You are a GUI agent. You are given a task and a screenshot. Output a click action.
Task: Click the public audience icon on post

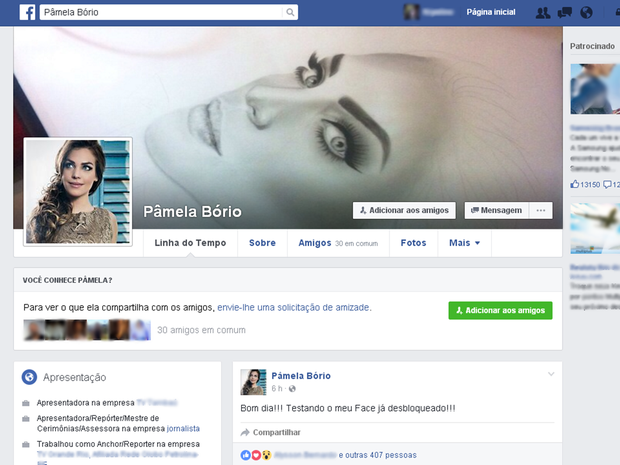tap(292, 388)
